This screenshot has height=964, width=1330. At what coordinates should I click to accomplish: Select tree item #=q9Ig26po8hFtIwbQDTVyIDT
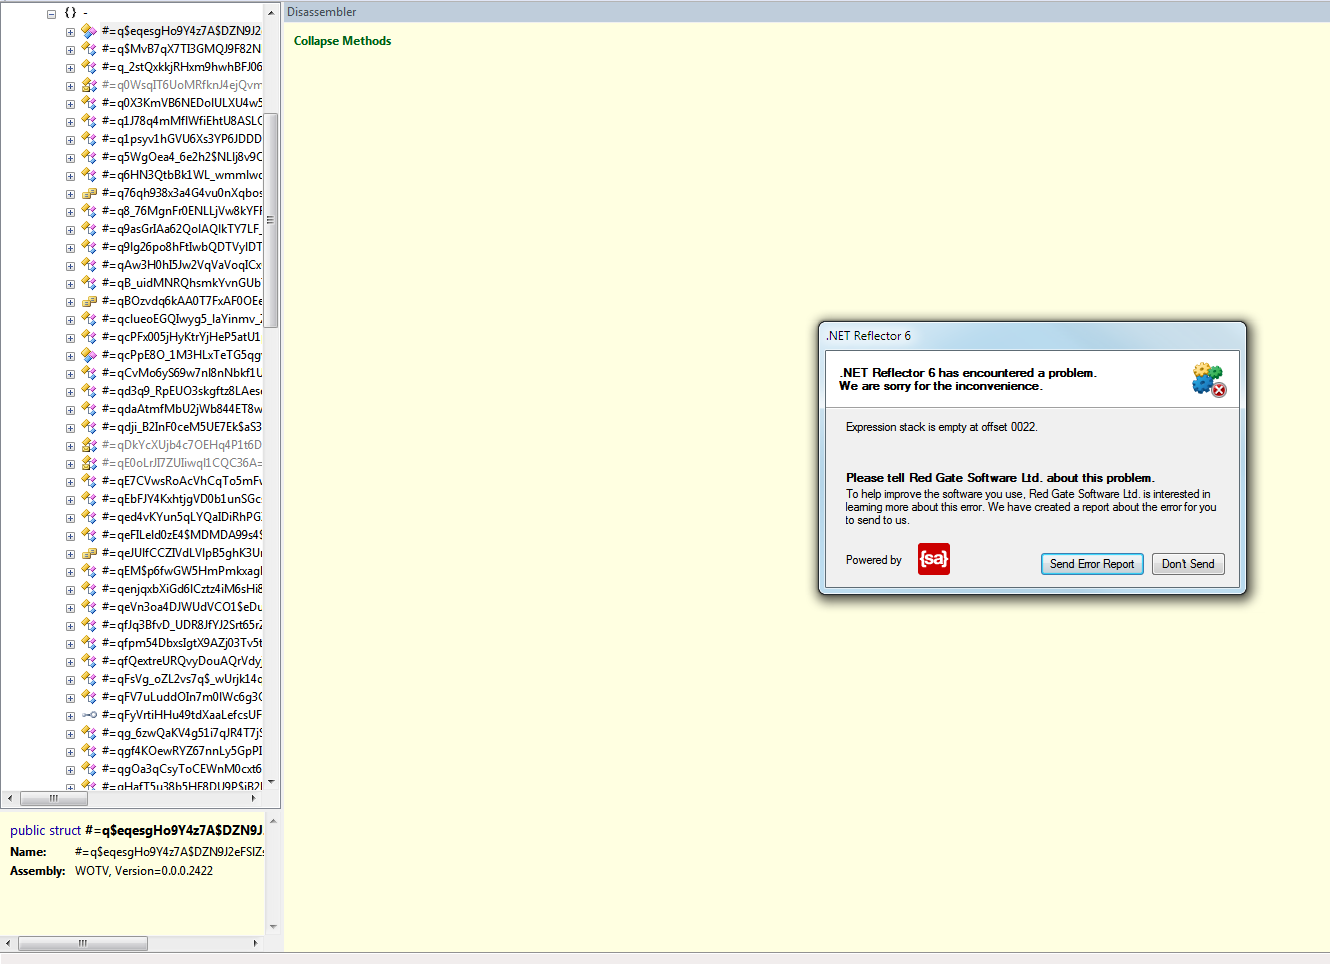point(181,247)
